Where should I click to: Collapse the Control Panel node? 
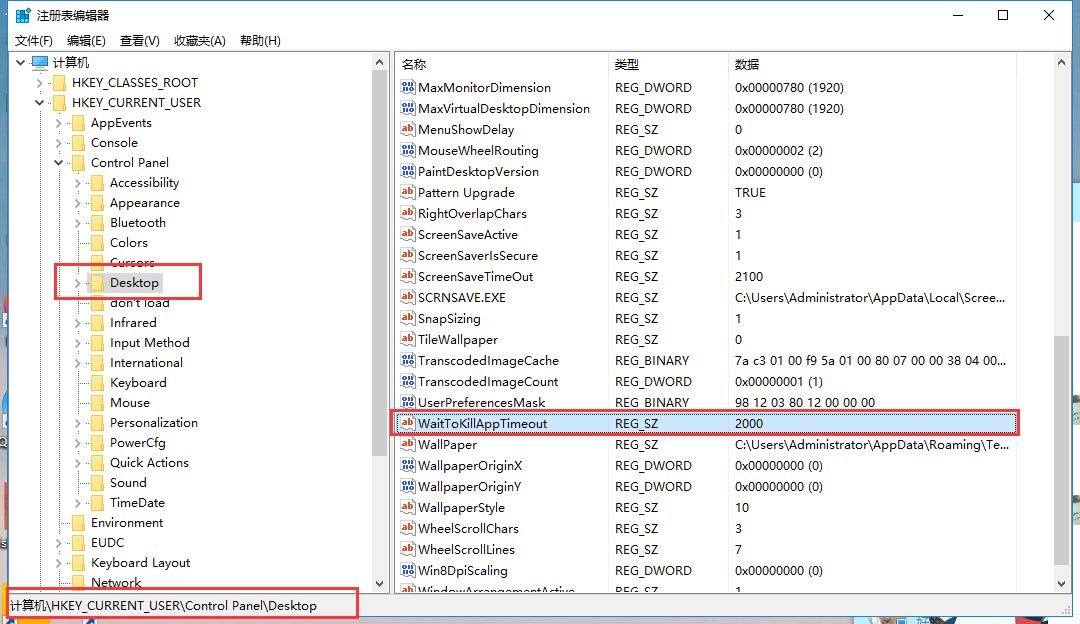coord(59,163)
